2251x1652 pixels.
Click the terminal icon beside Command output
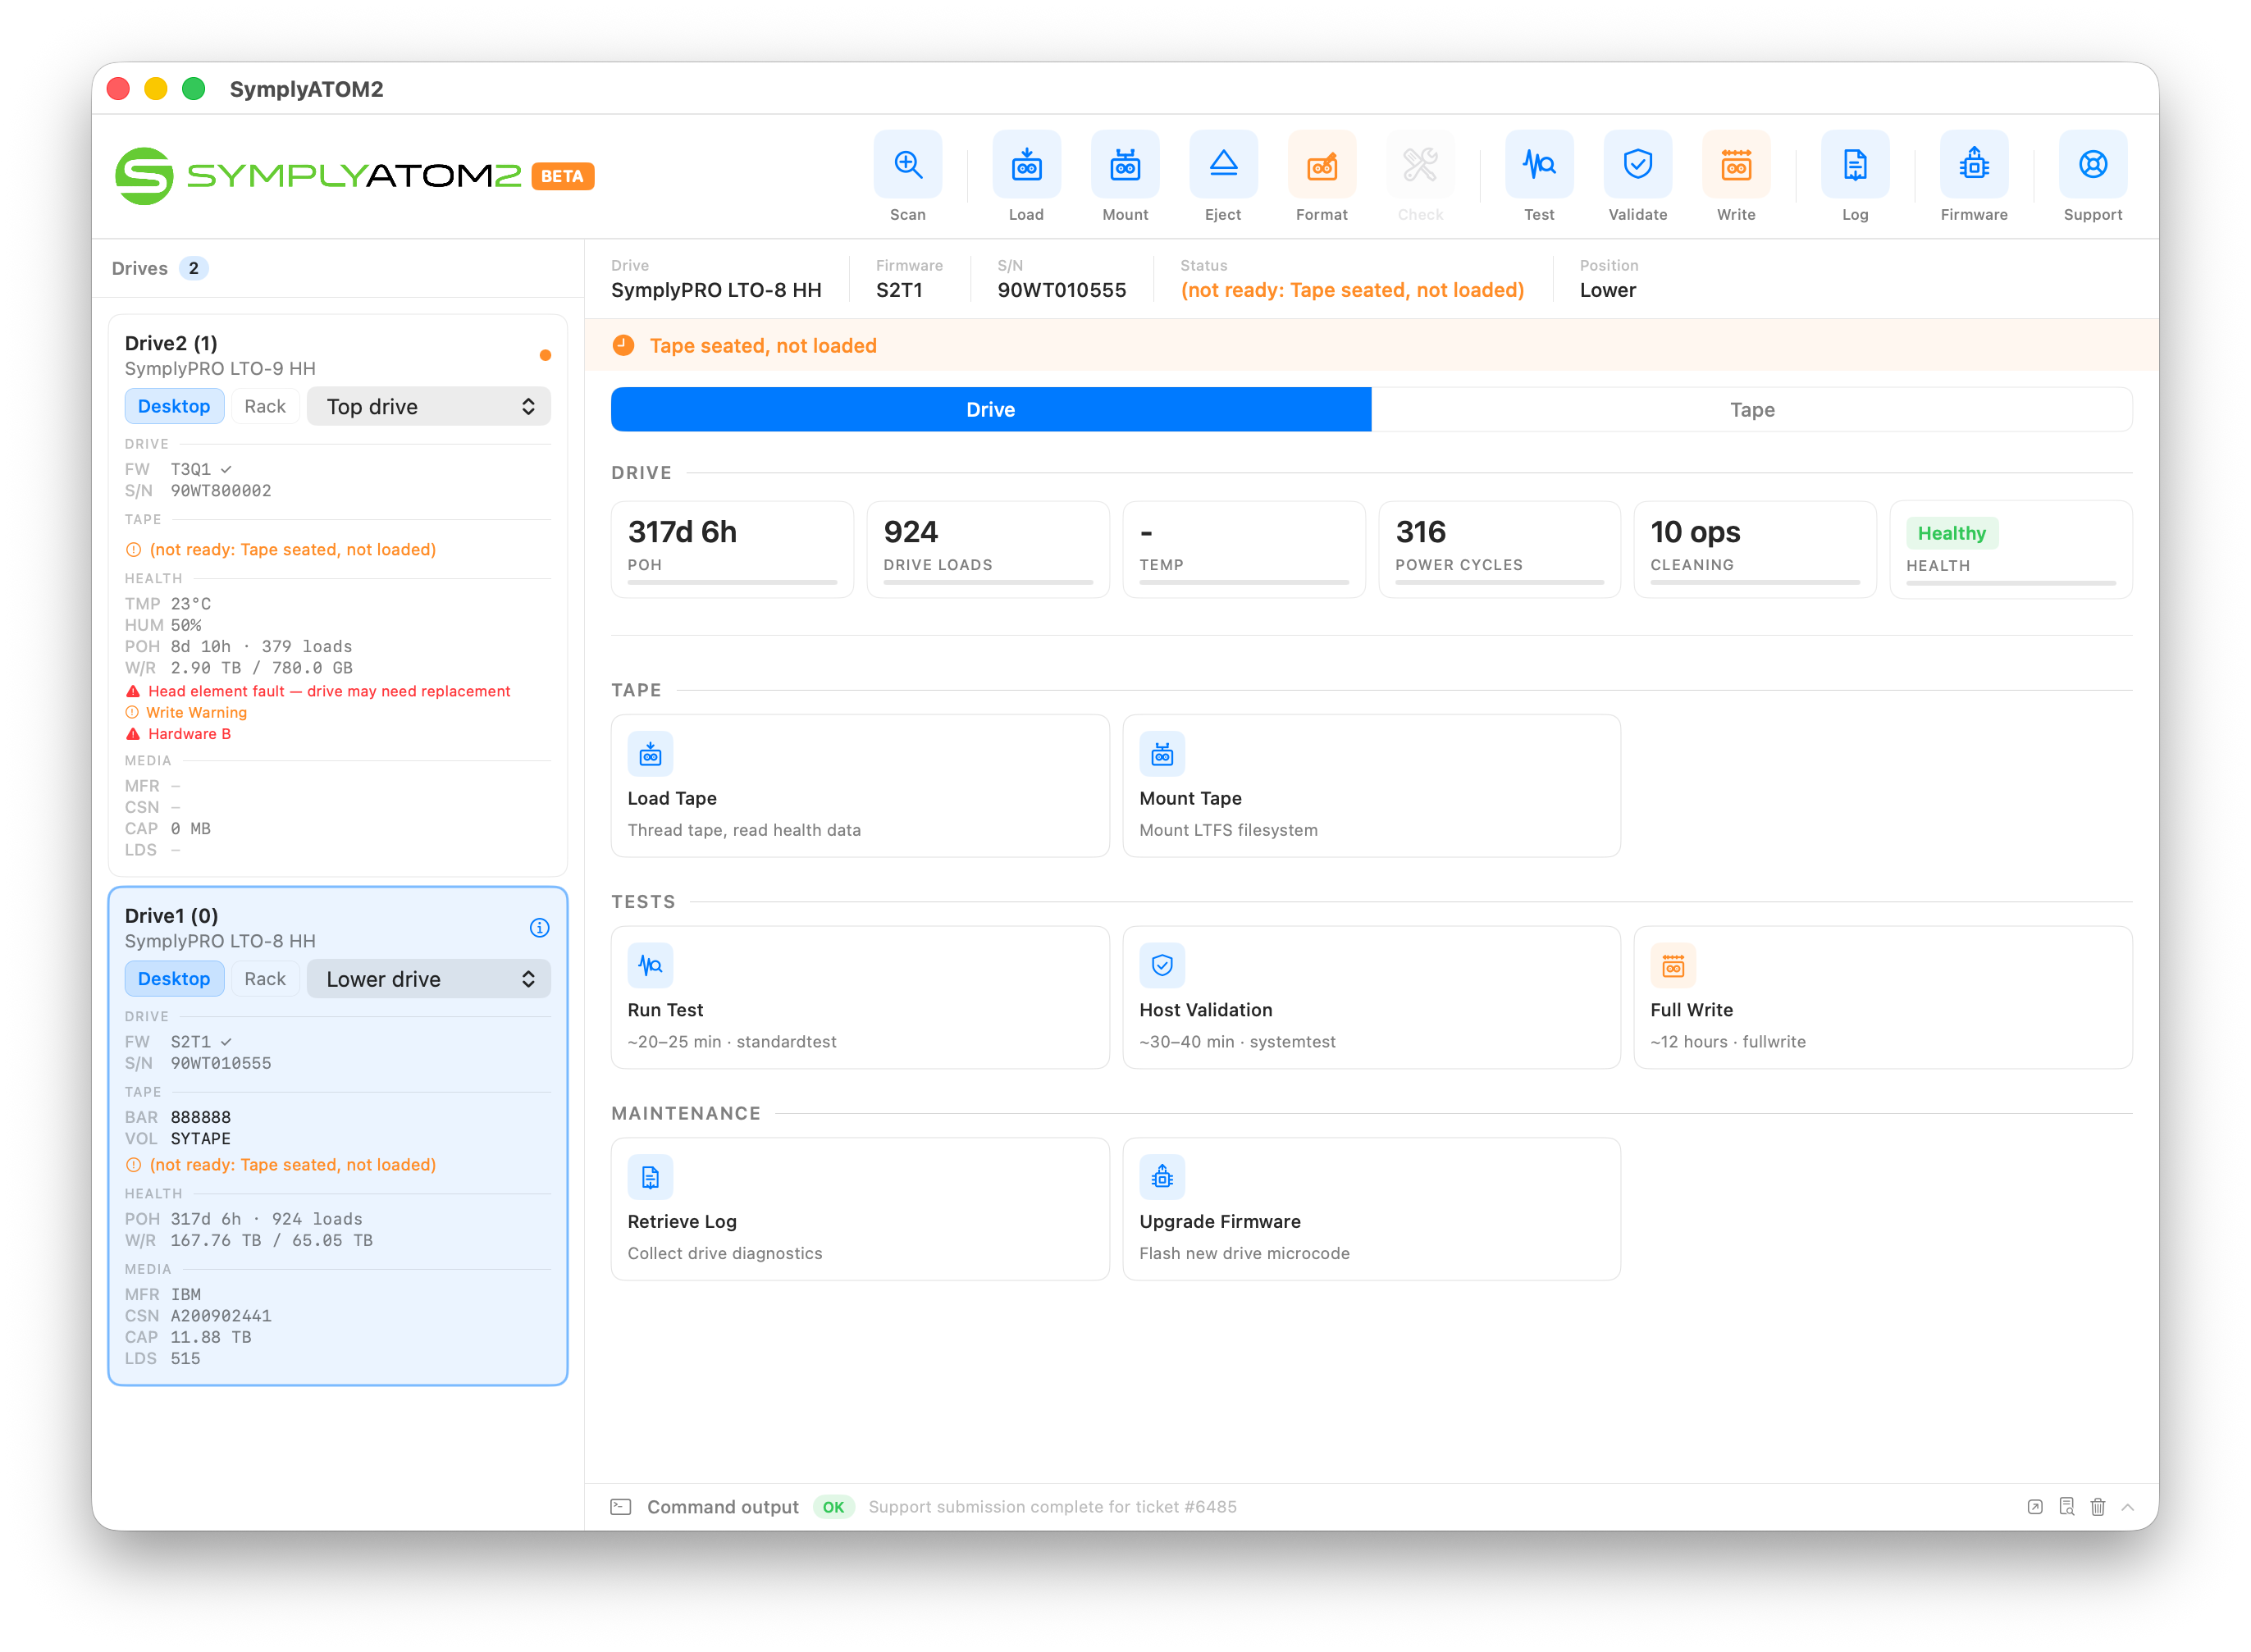621,1507
